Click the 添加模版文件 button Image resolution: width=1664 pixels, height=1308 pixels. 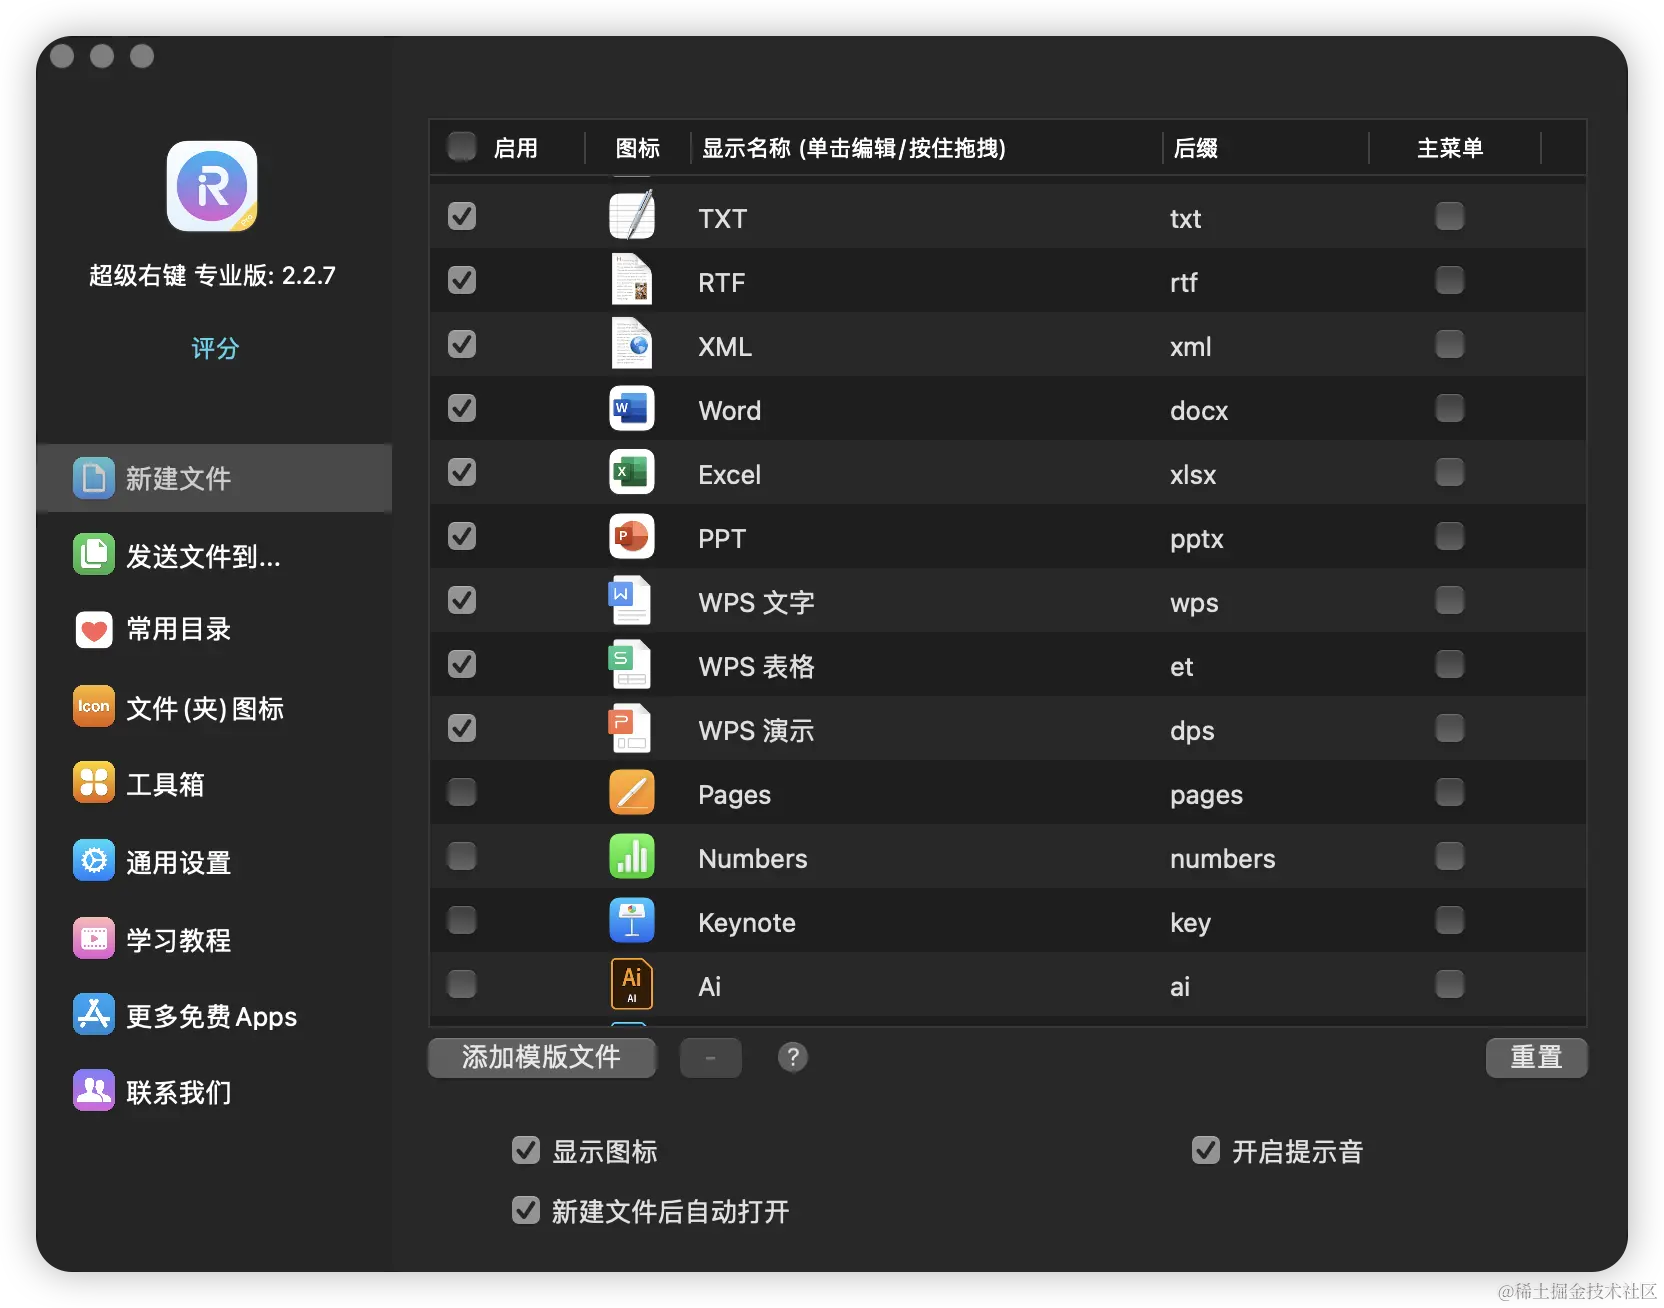(x=541, y=1057)
